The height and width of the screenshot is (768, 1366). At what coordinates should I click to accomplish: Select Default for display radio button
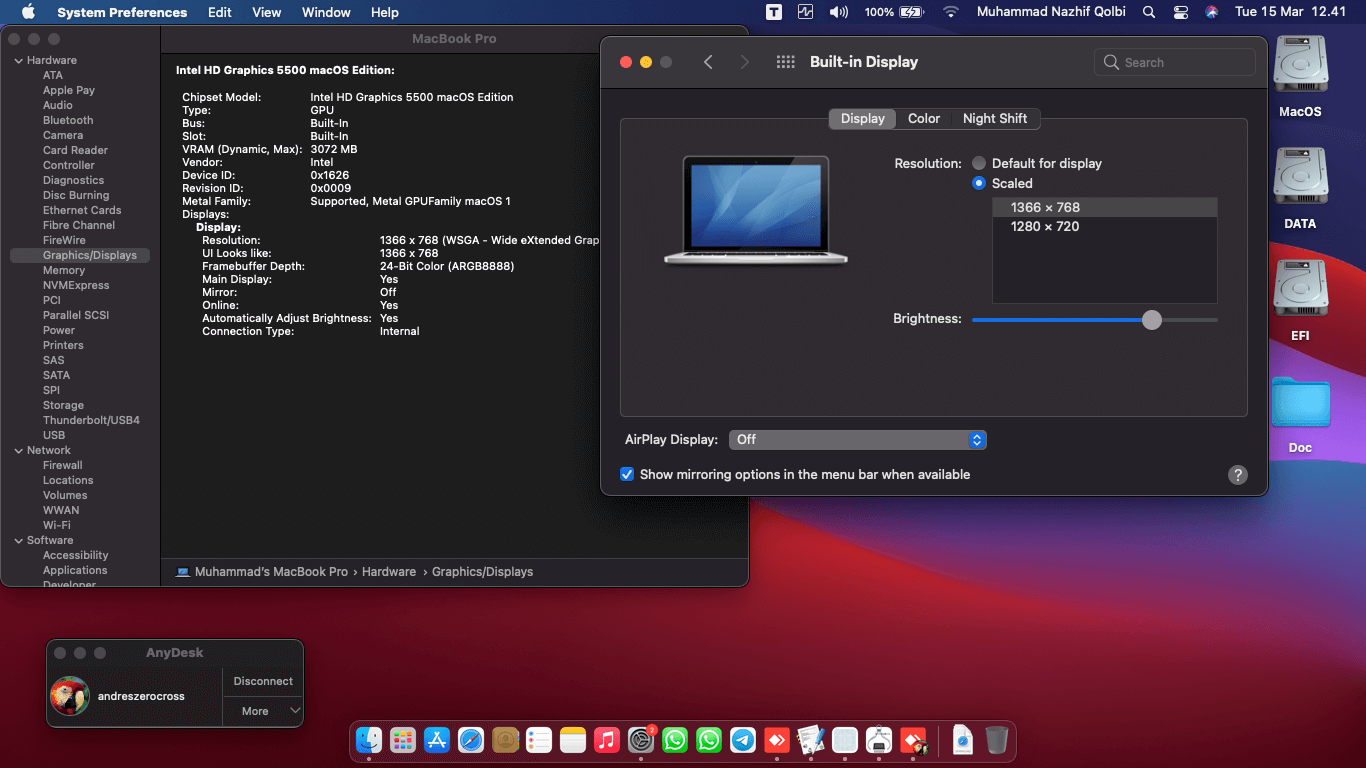point(979,163)
